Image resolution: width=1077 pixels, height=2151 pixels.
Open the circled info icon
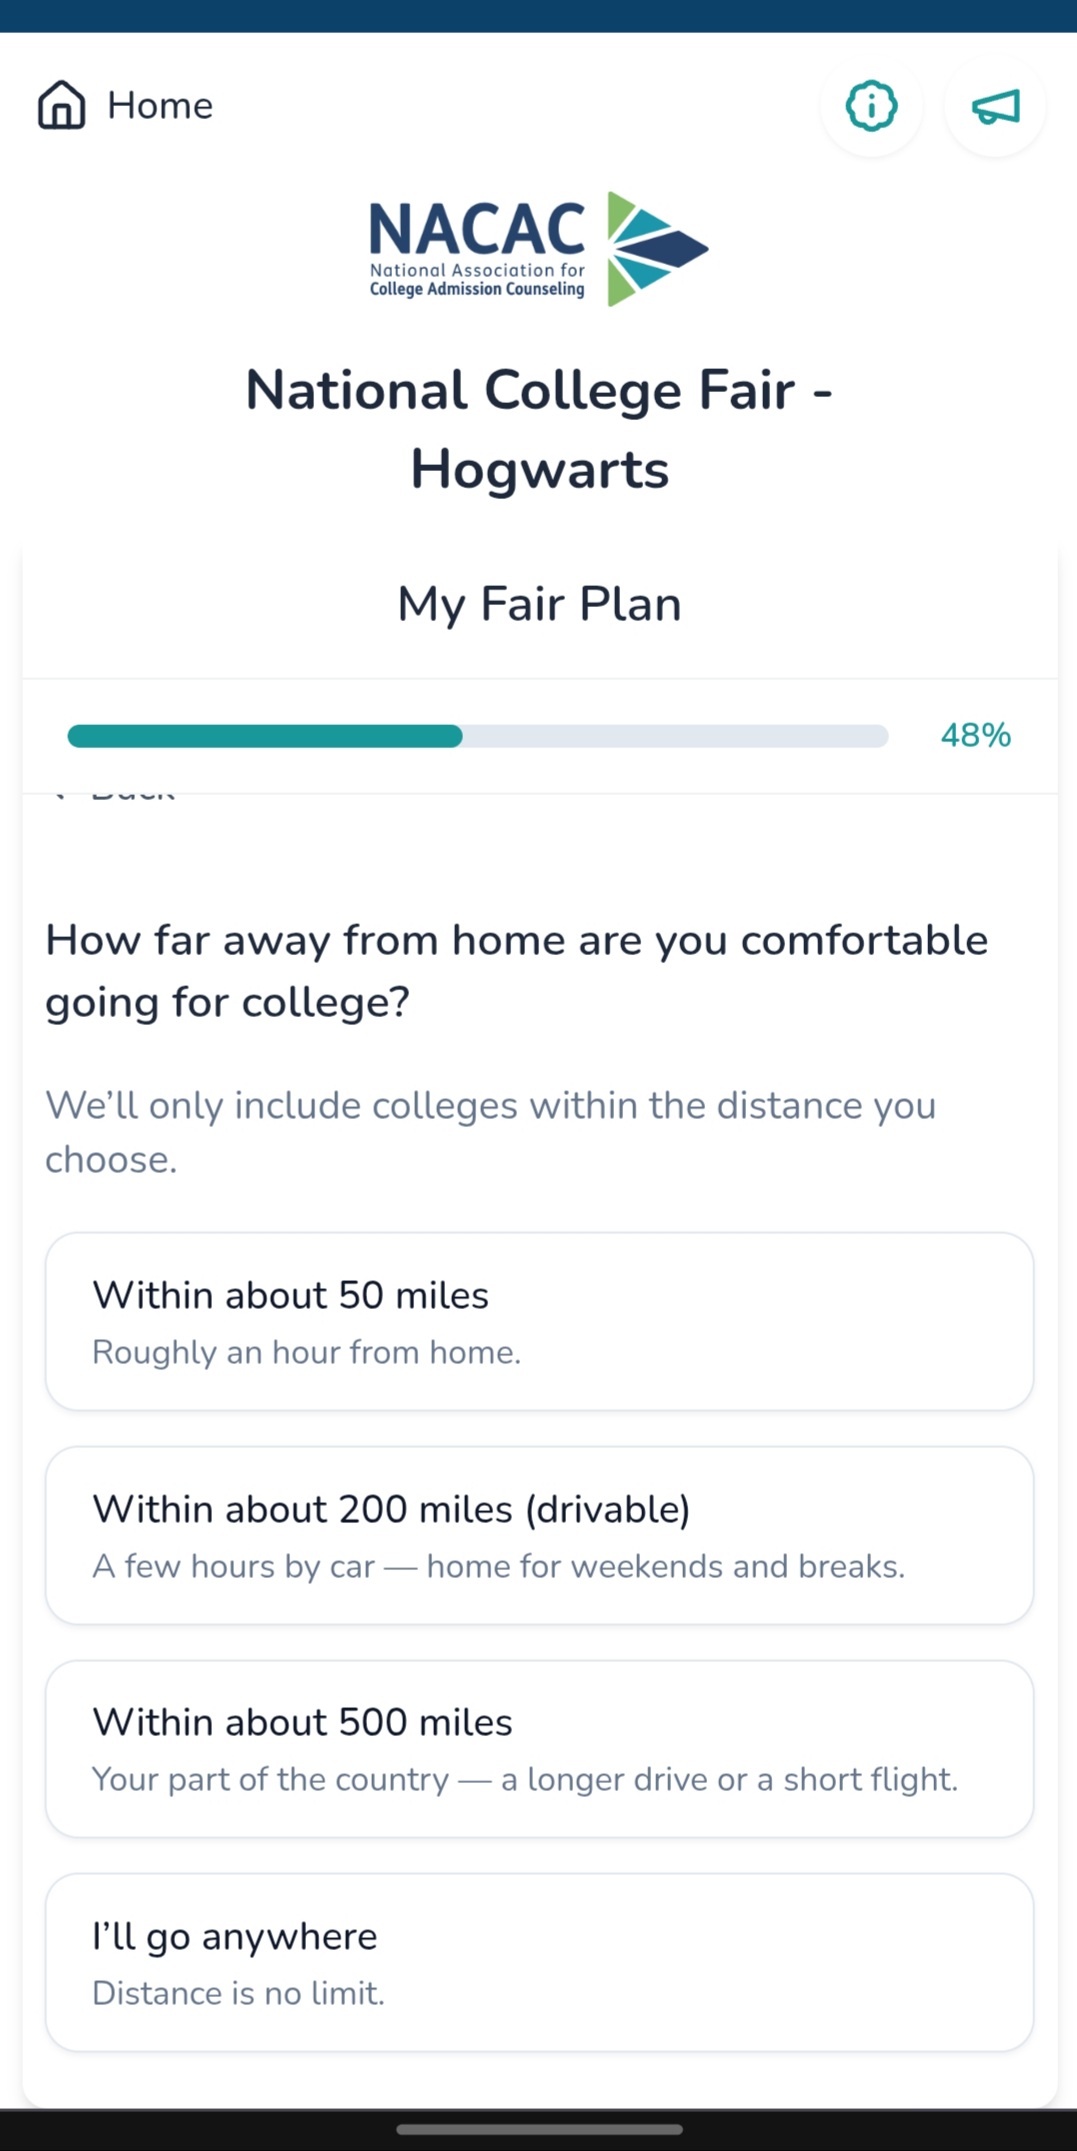871,106
